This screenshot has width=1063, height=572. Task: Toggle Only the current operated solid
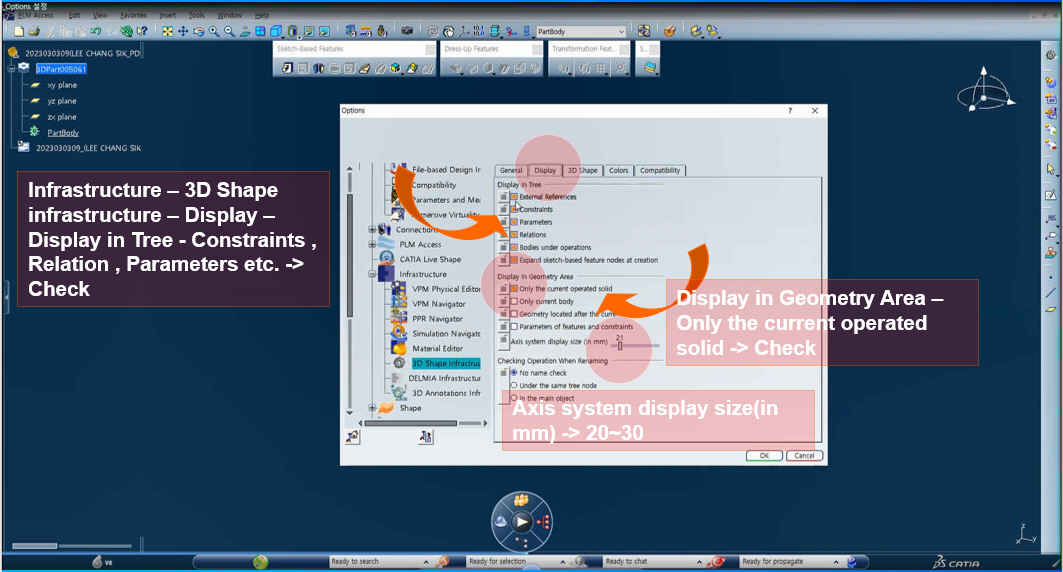[515, 289]
